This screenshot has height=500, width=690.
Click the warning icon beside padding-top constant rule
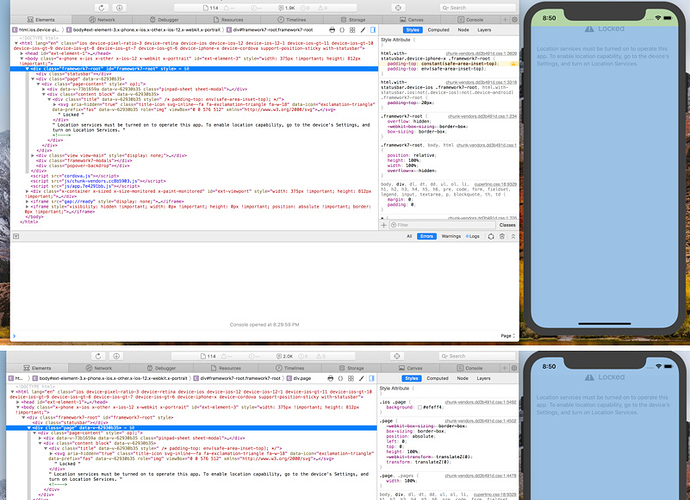513,64
